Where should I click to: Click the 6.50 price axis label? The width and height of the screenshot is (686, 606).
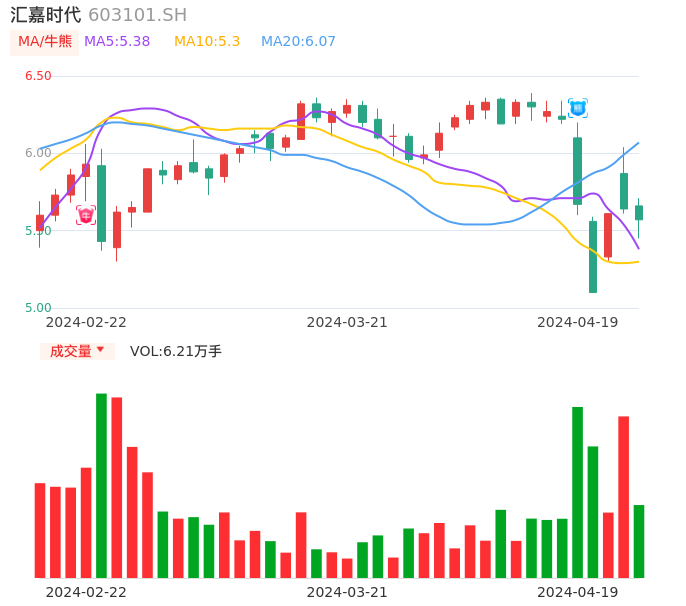38,76
